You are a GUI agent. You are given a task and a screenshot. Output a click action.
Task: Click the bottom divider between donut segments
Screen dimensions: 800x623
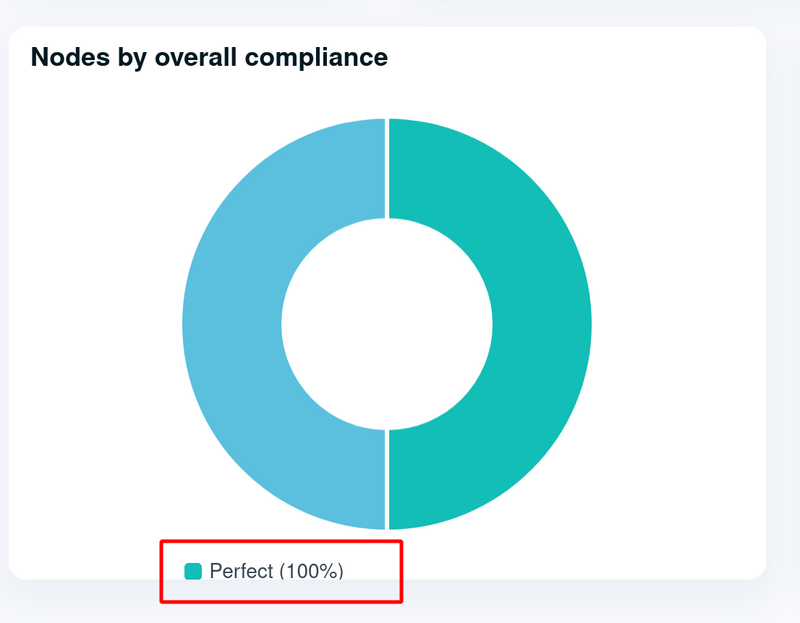tap(387, 480)
